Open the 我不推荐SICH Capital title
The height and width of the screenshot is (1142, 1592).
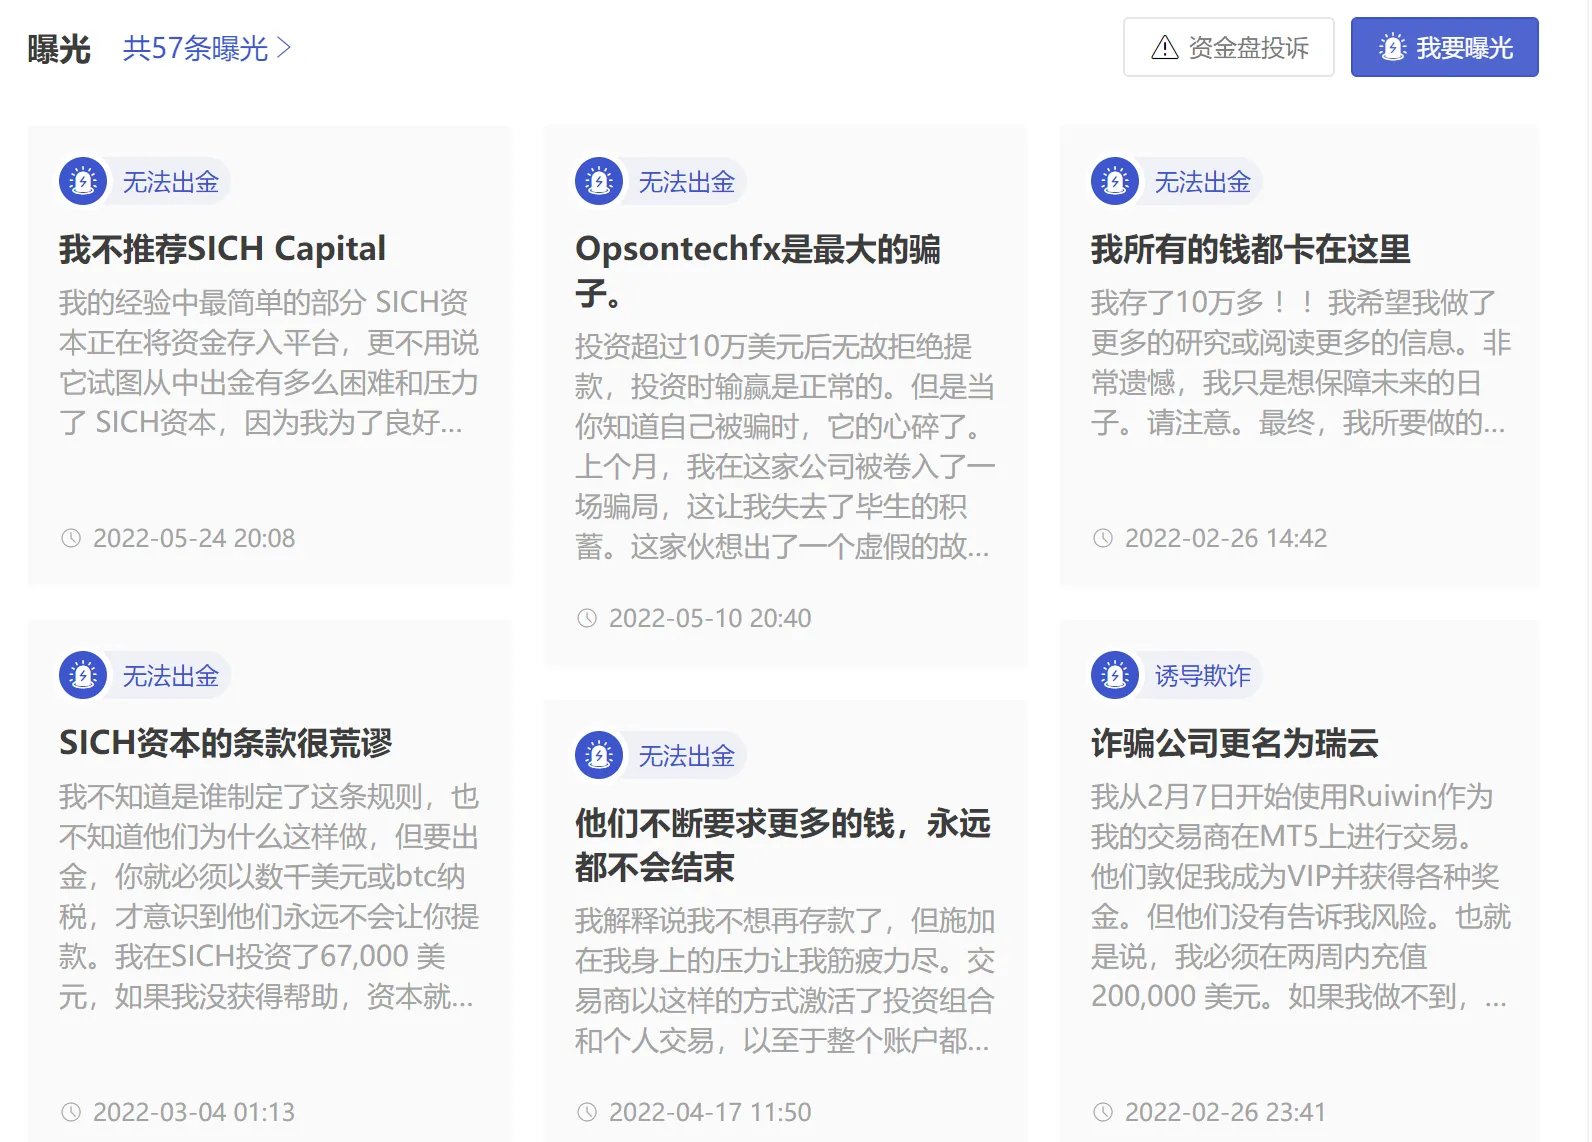(222, 248)
